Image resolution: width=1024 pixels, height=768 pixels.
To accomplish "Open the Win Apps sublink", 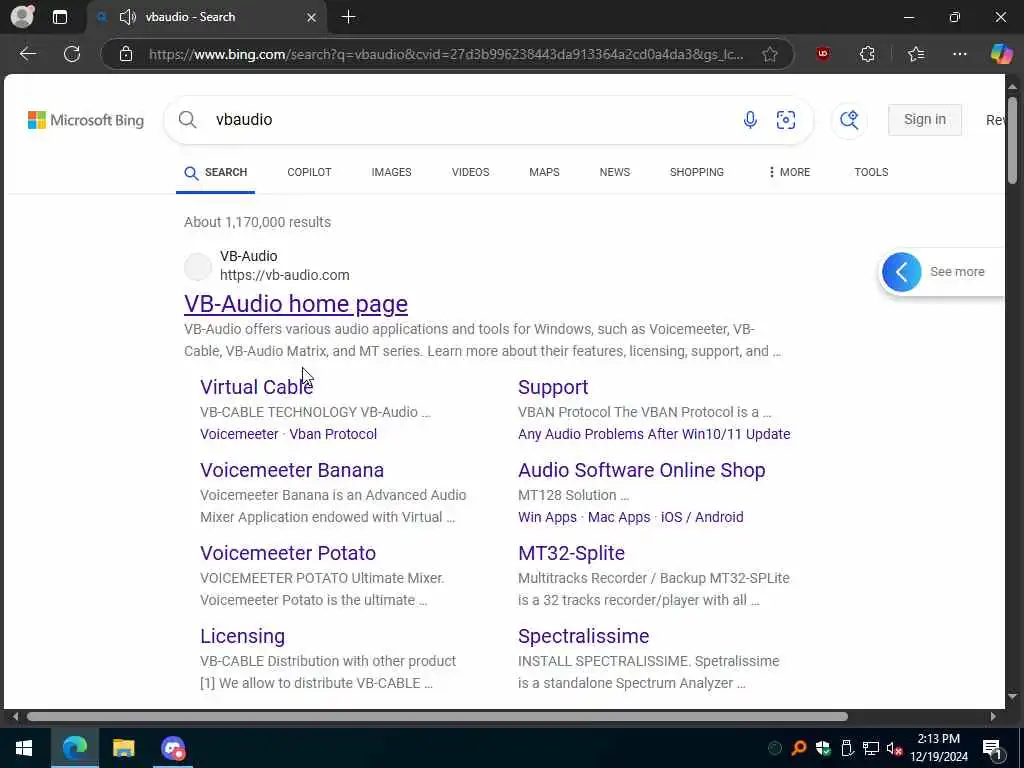I will (547, 517).
